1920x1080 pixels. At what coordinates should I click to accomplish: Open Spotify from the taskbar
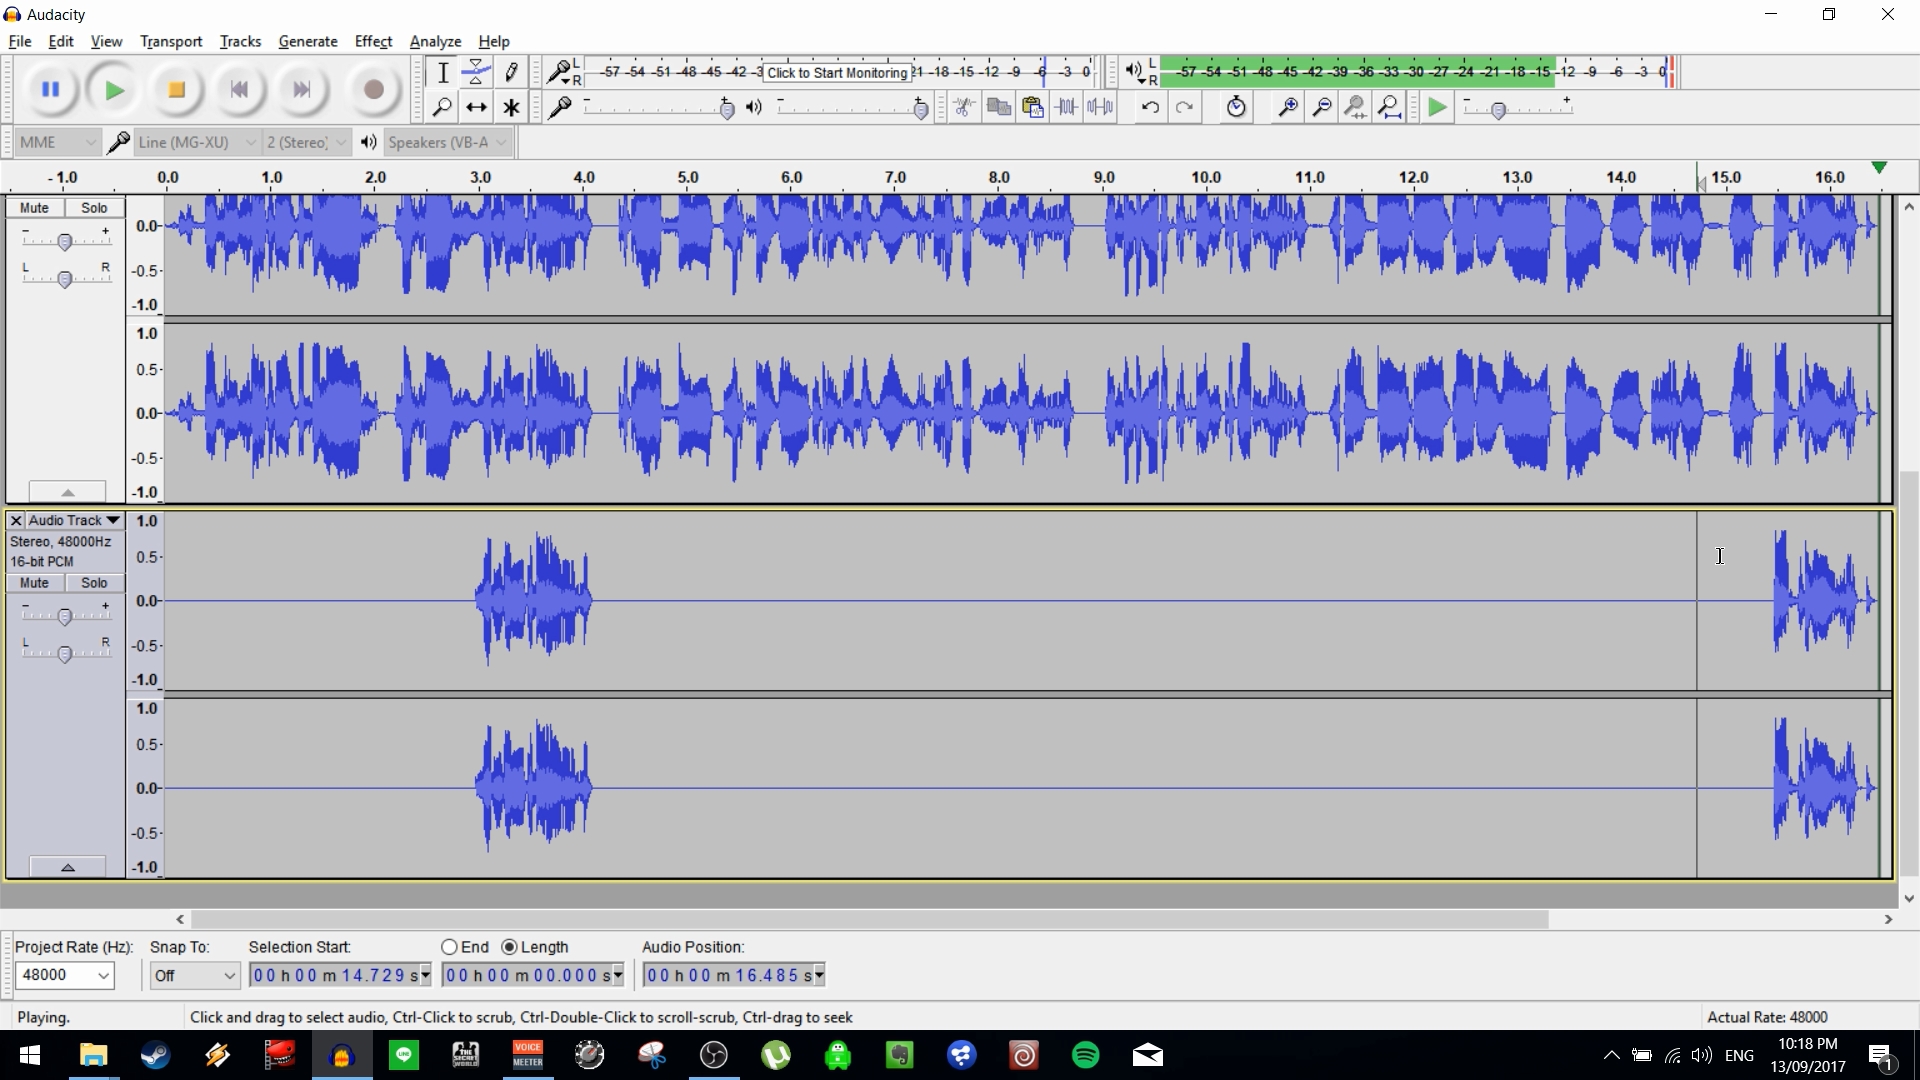[1086, 1055]
